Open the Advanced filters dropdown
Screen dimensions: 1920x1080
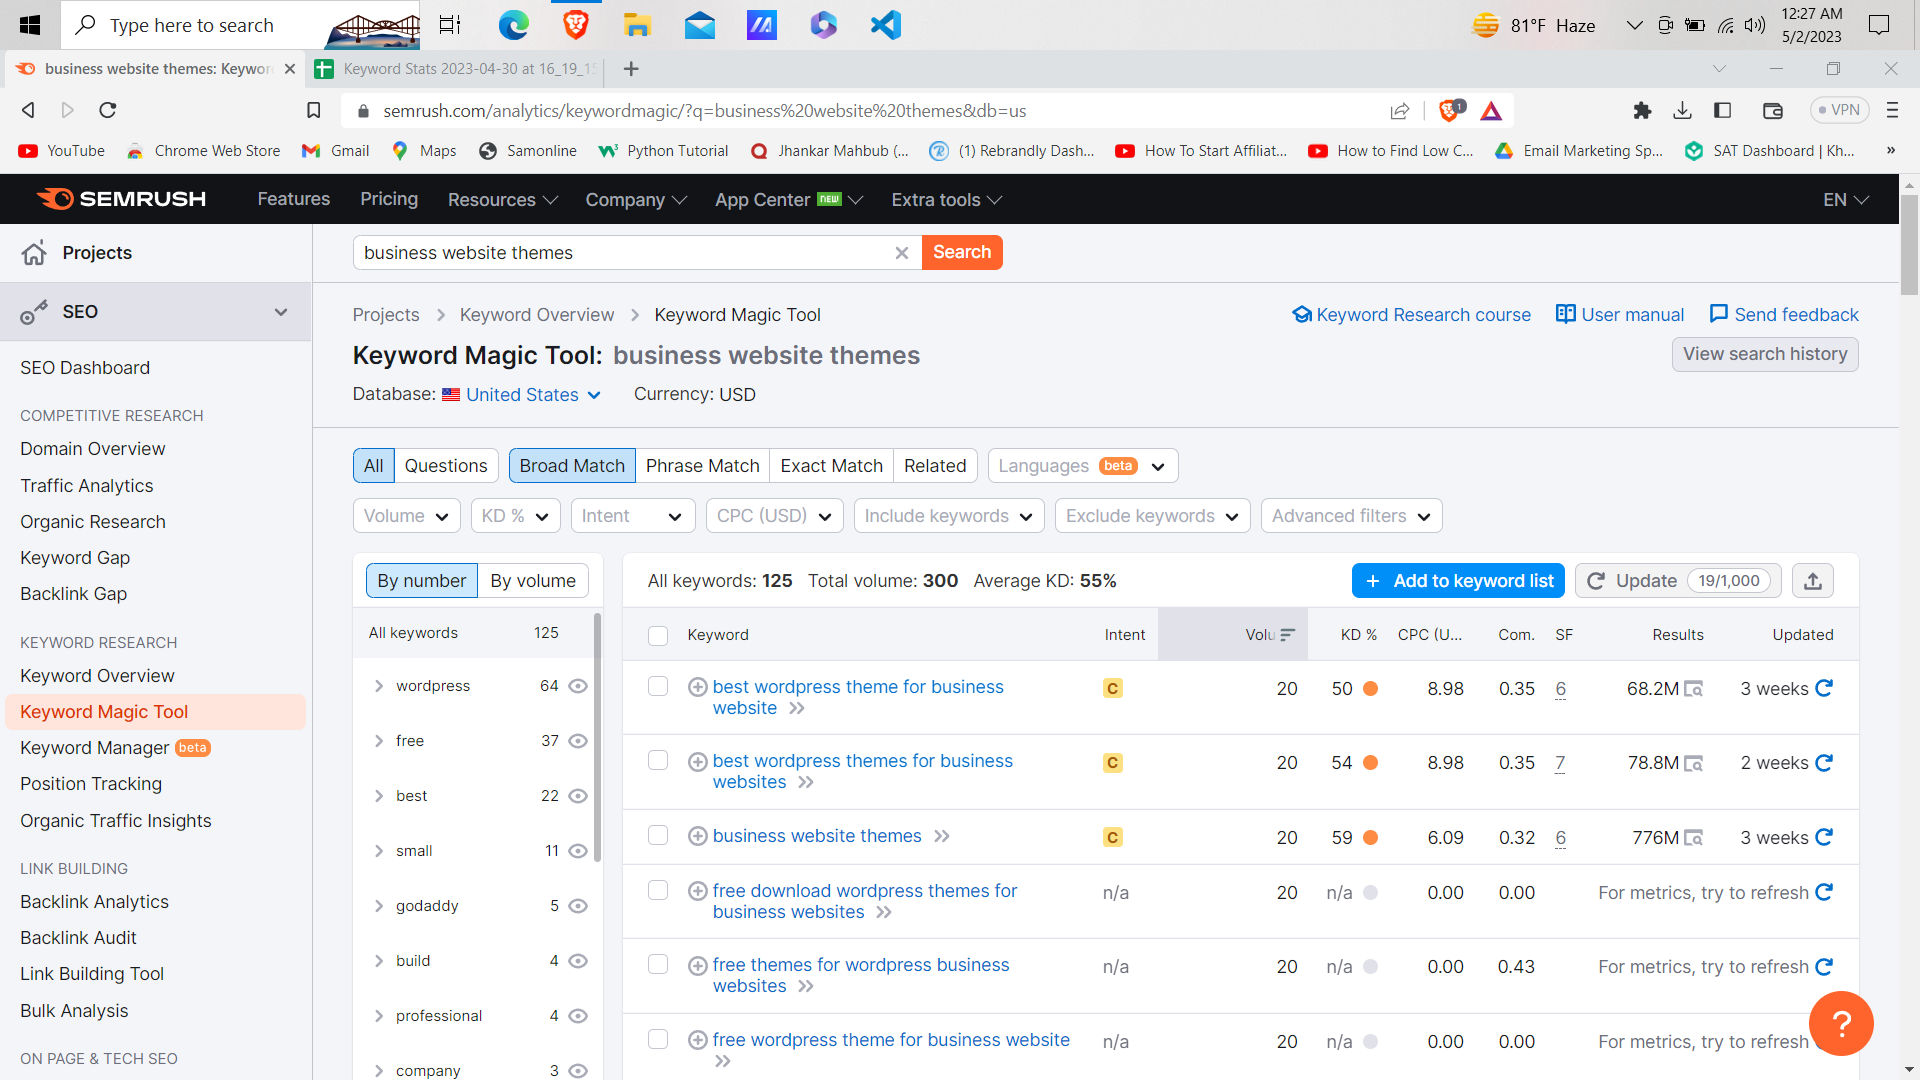click(x=1351, y=515)
